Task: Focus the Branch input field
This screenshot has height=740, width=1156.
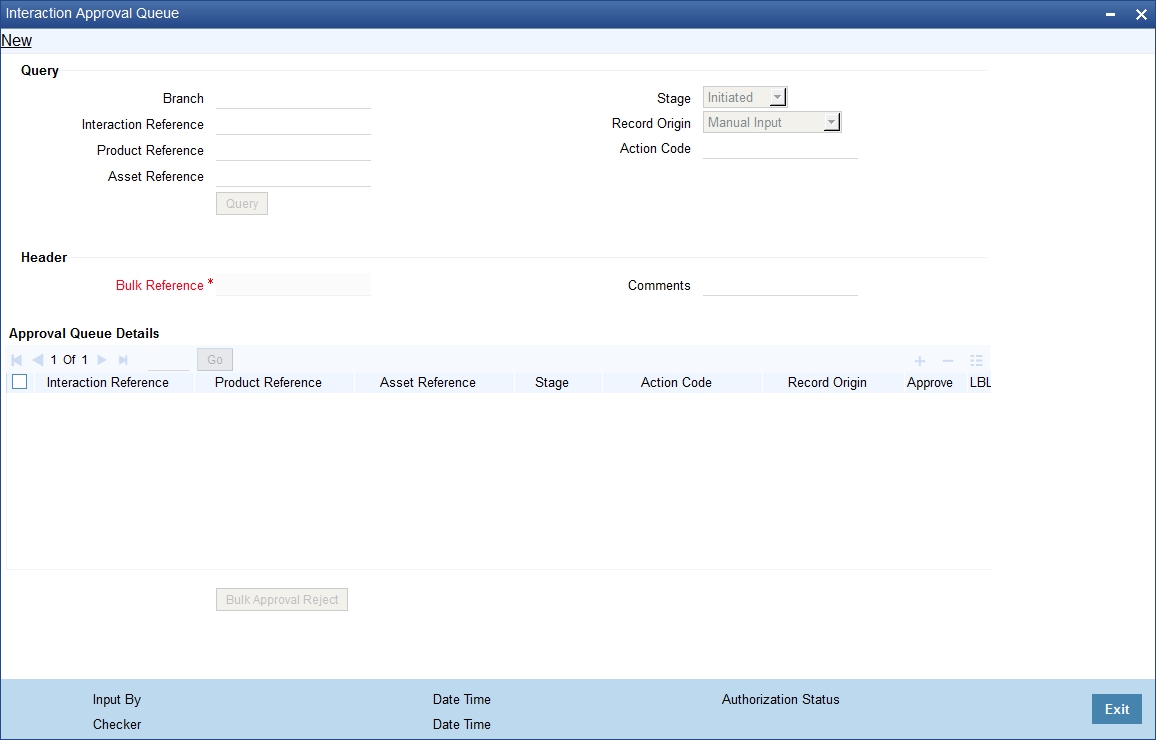Action: click(293, 99)
